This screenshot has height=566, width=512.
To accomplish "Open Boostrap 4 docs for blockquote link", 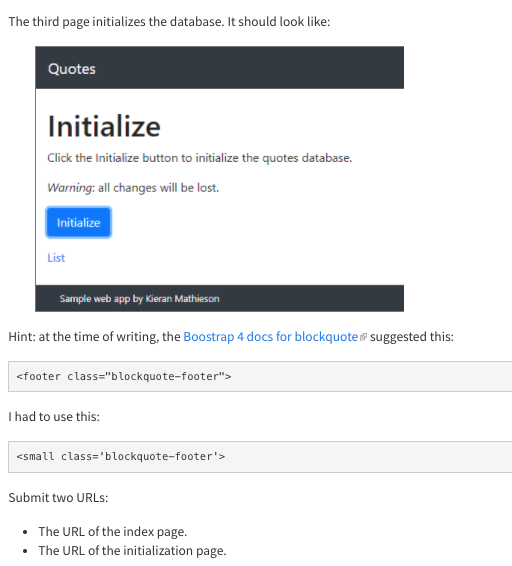I will (270, 336).
